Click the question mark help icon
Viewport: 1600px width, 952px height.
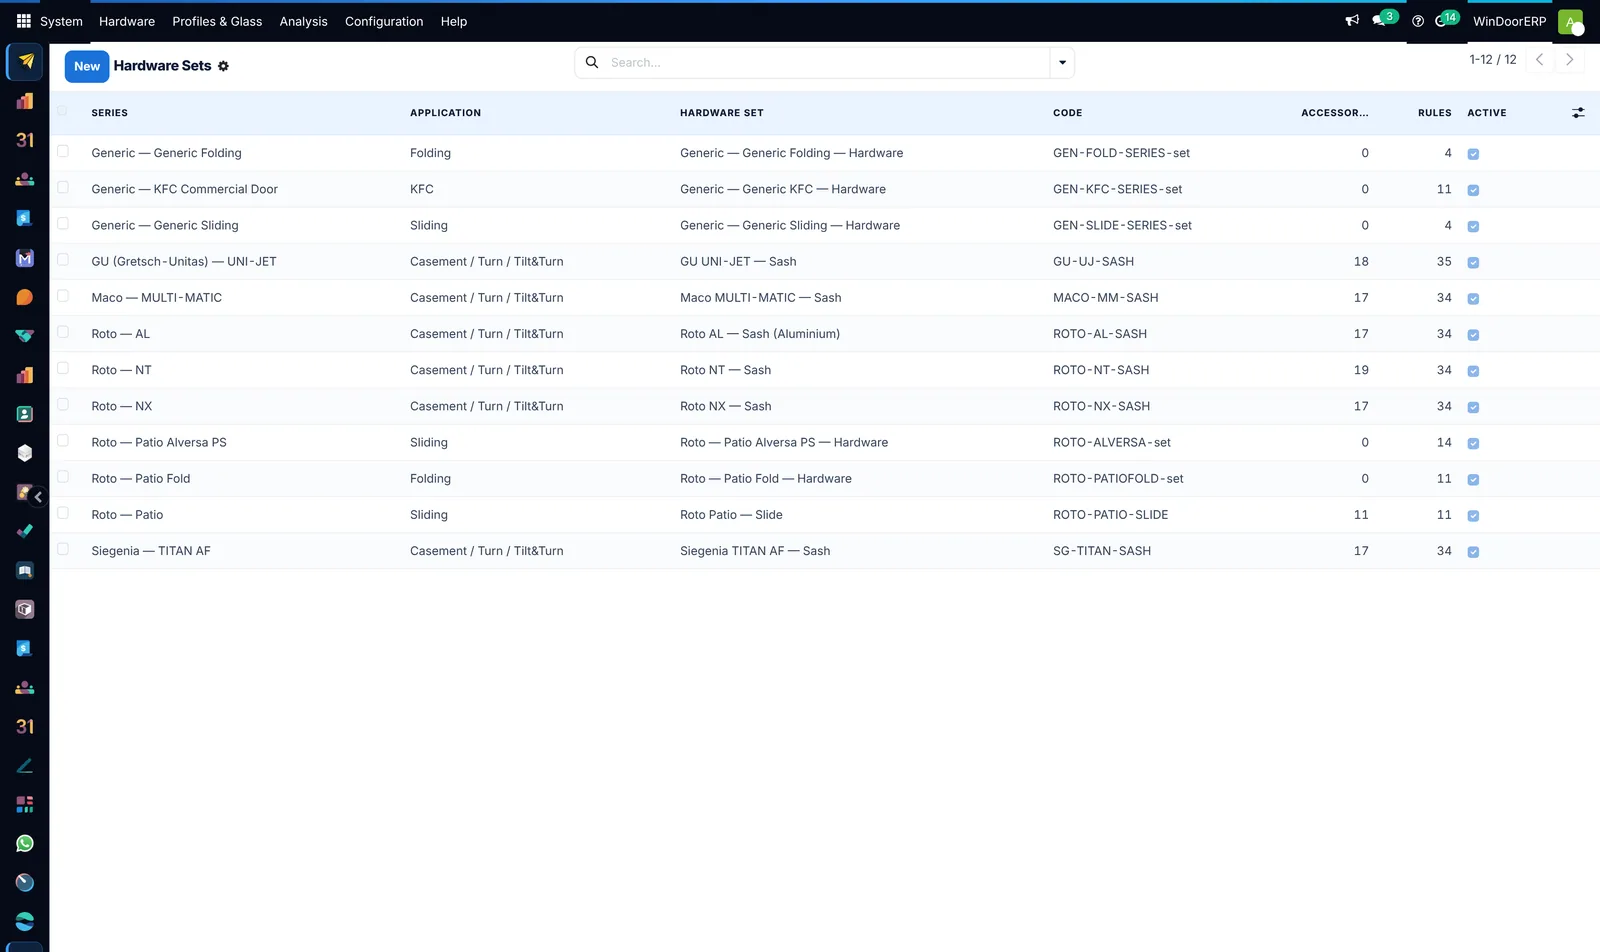pyautogui.click(x=1418, y=21)
